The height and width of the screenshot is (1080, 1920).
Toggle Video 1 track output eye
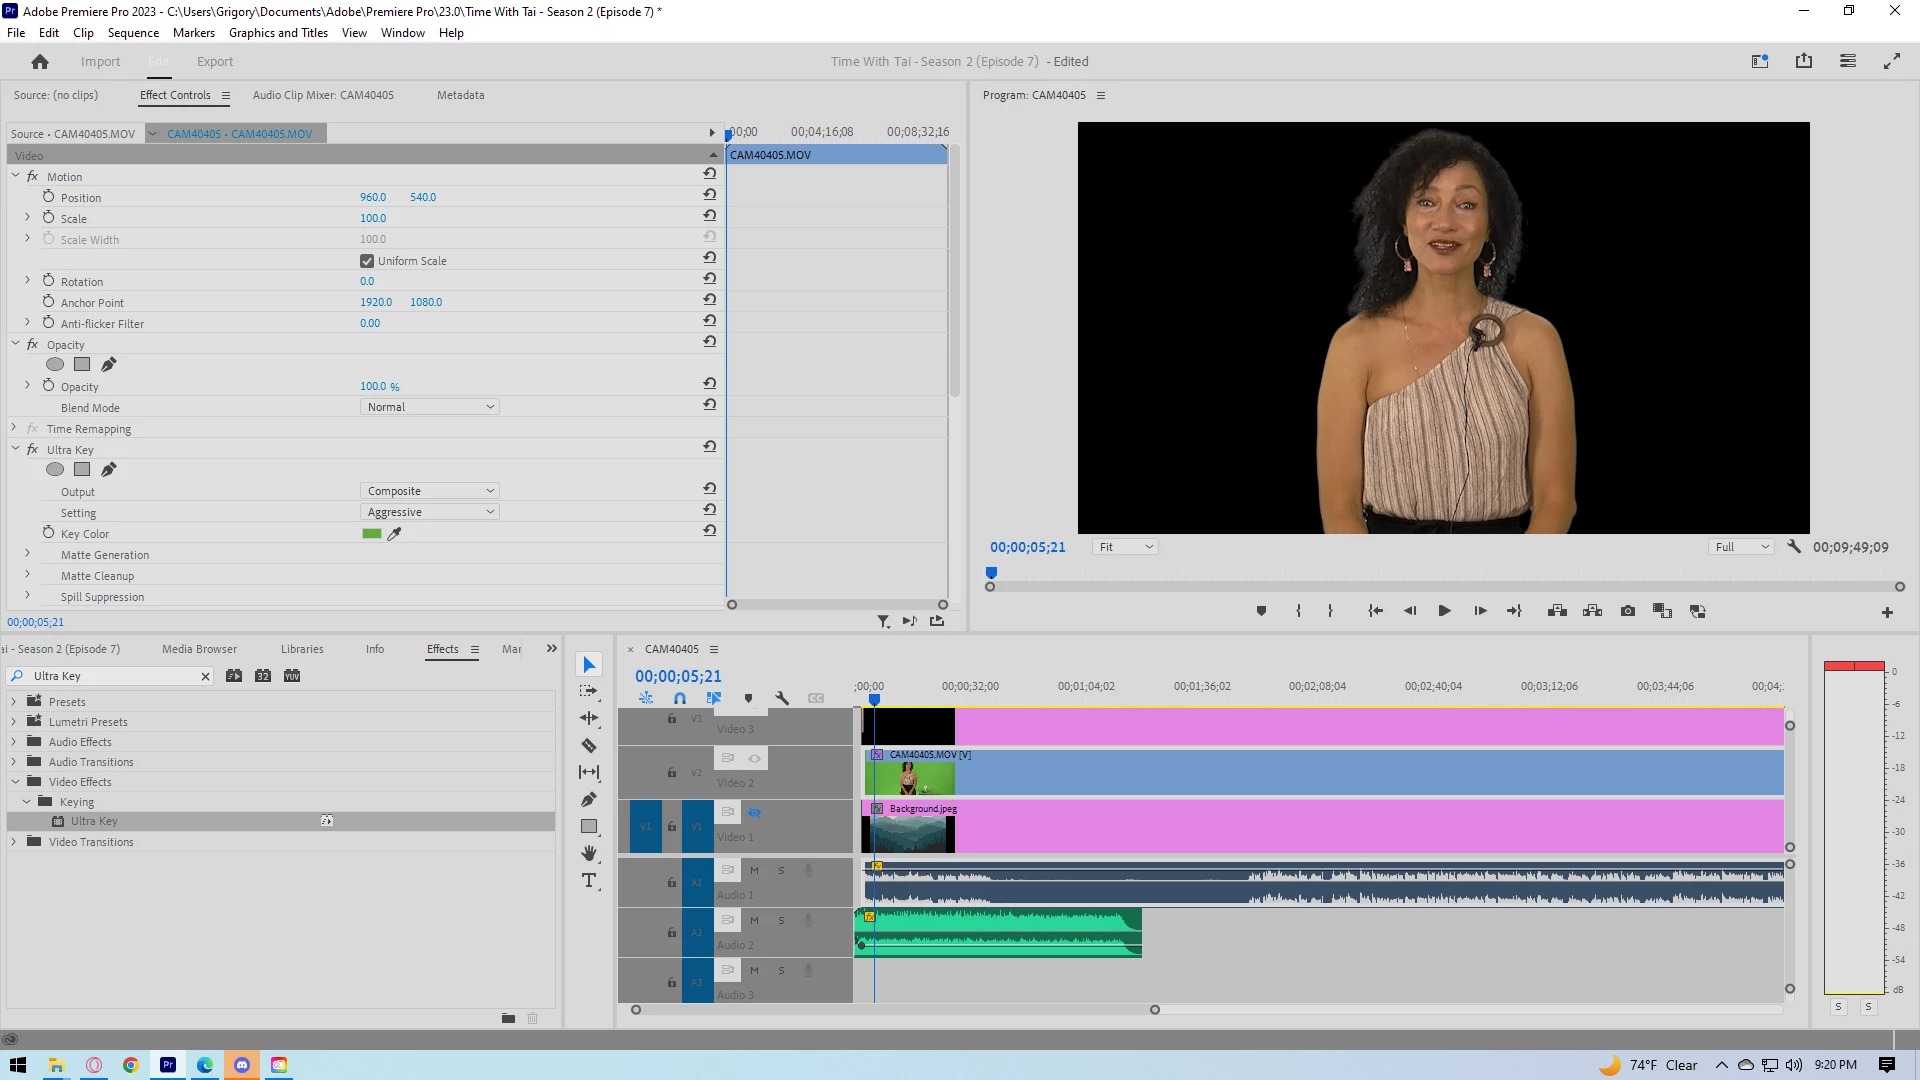[x=755, y=812]
